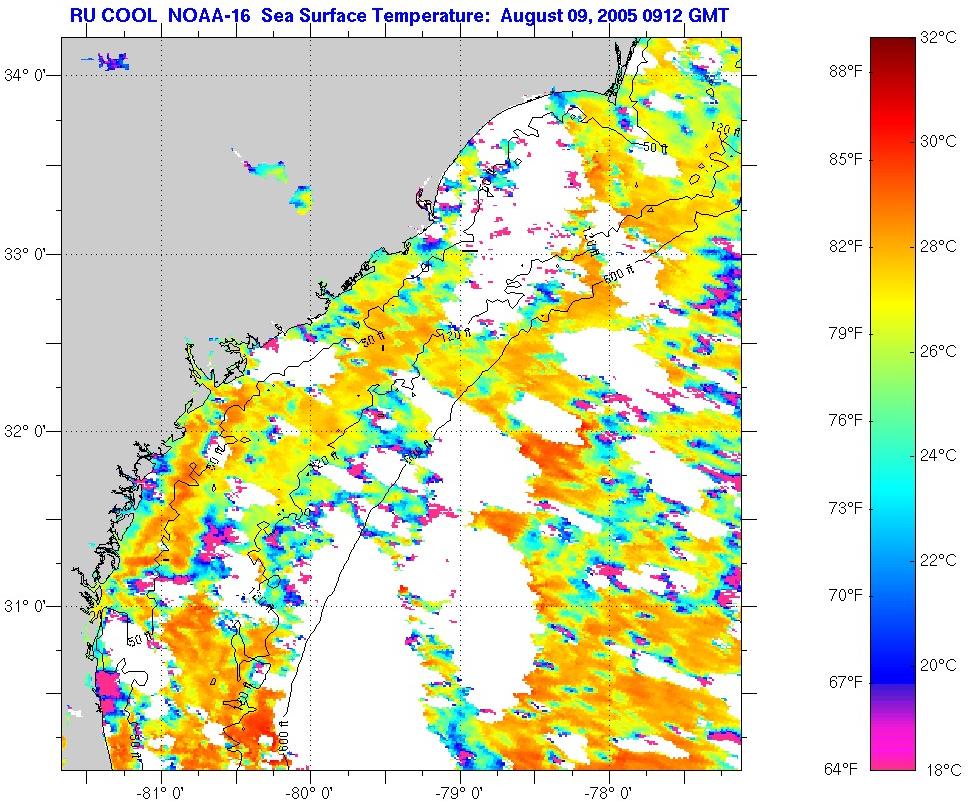
Task: Click the 26°C label on the legend
Action: [938, 351]
